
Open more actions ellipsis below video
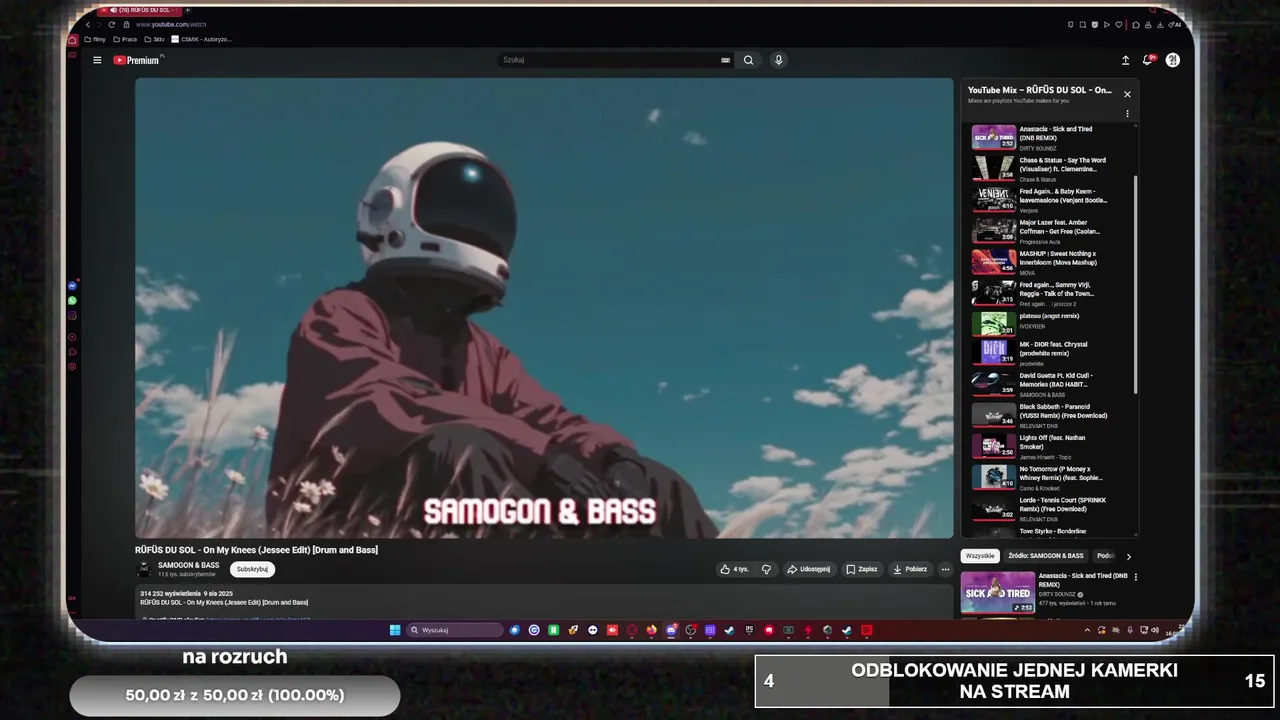click(x=945, y=569)
